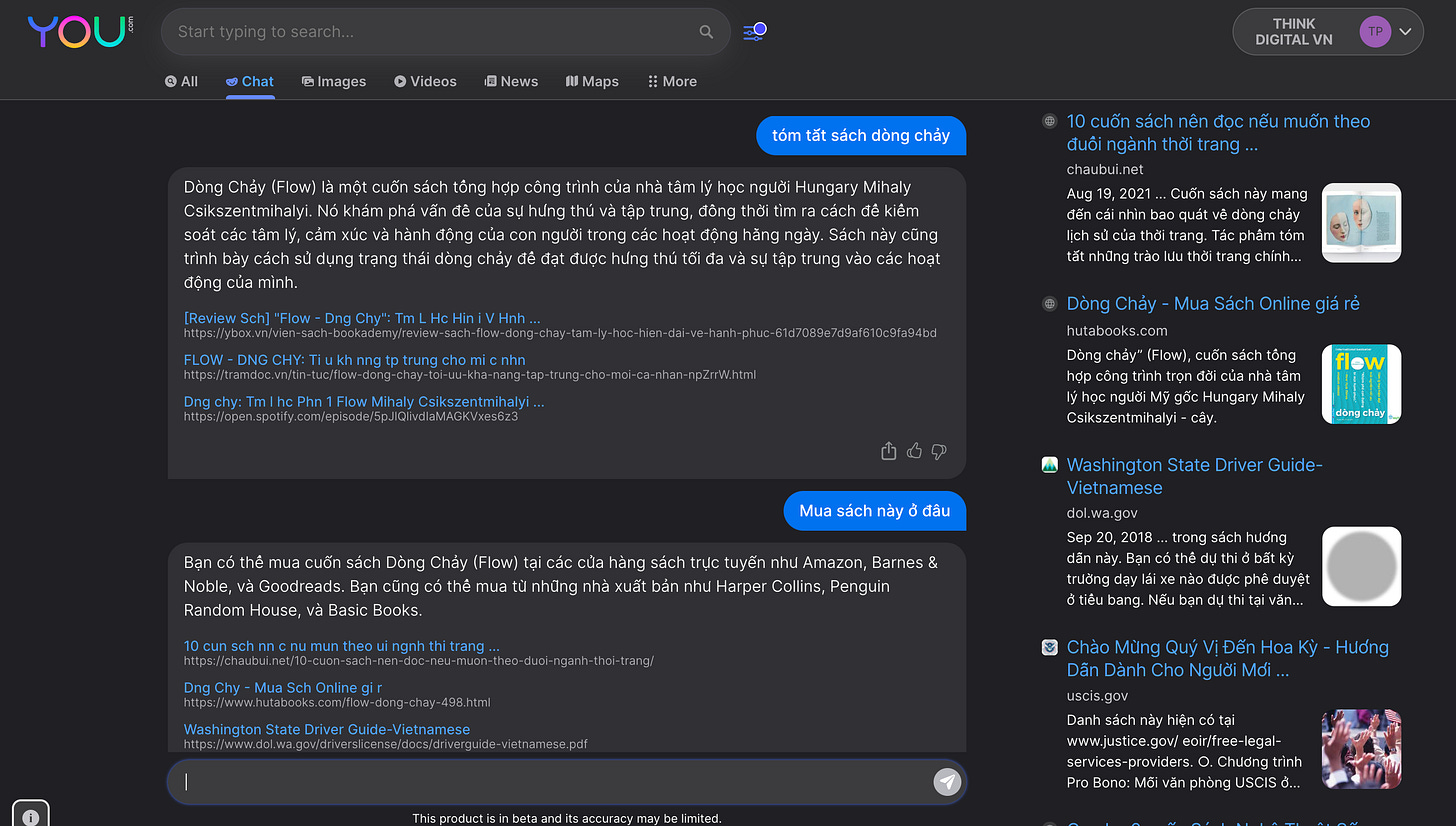The image size is (1456, 826).
Task: Open the '[Review Sch] Flow - Dng Chy' source link
Action: pyautogui.click(x=362, y=318)
